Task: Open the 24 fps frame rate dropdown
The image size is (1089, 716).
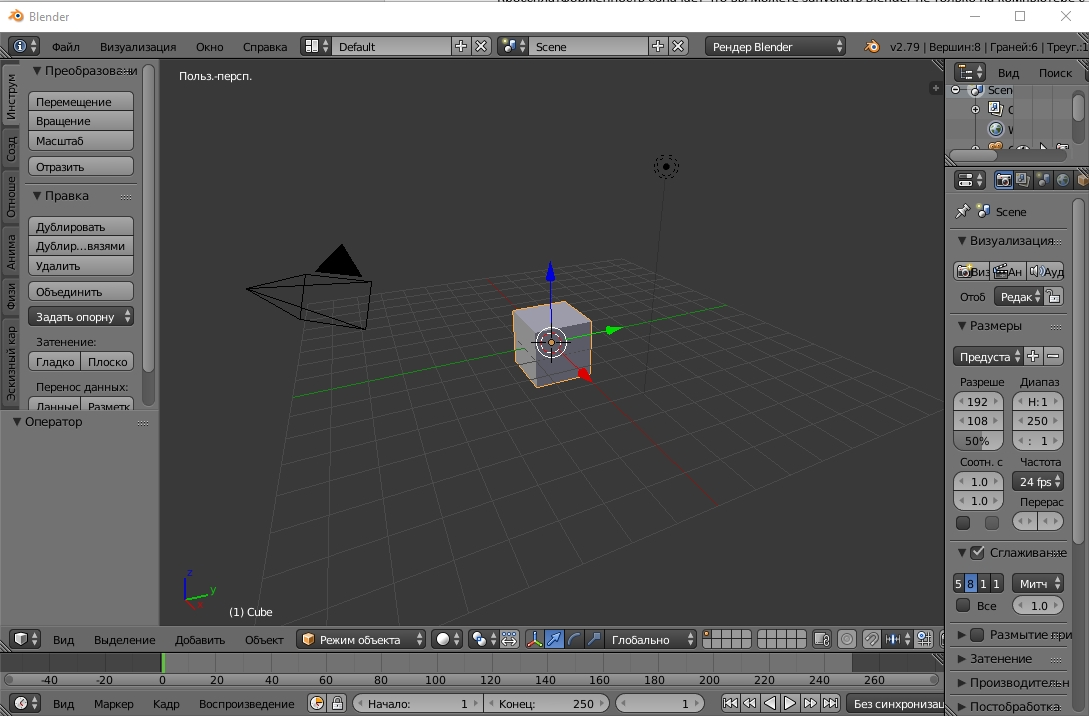Action: click(x=1038, y=482)
